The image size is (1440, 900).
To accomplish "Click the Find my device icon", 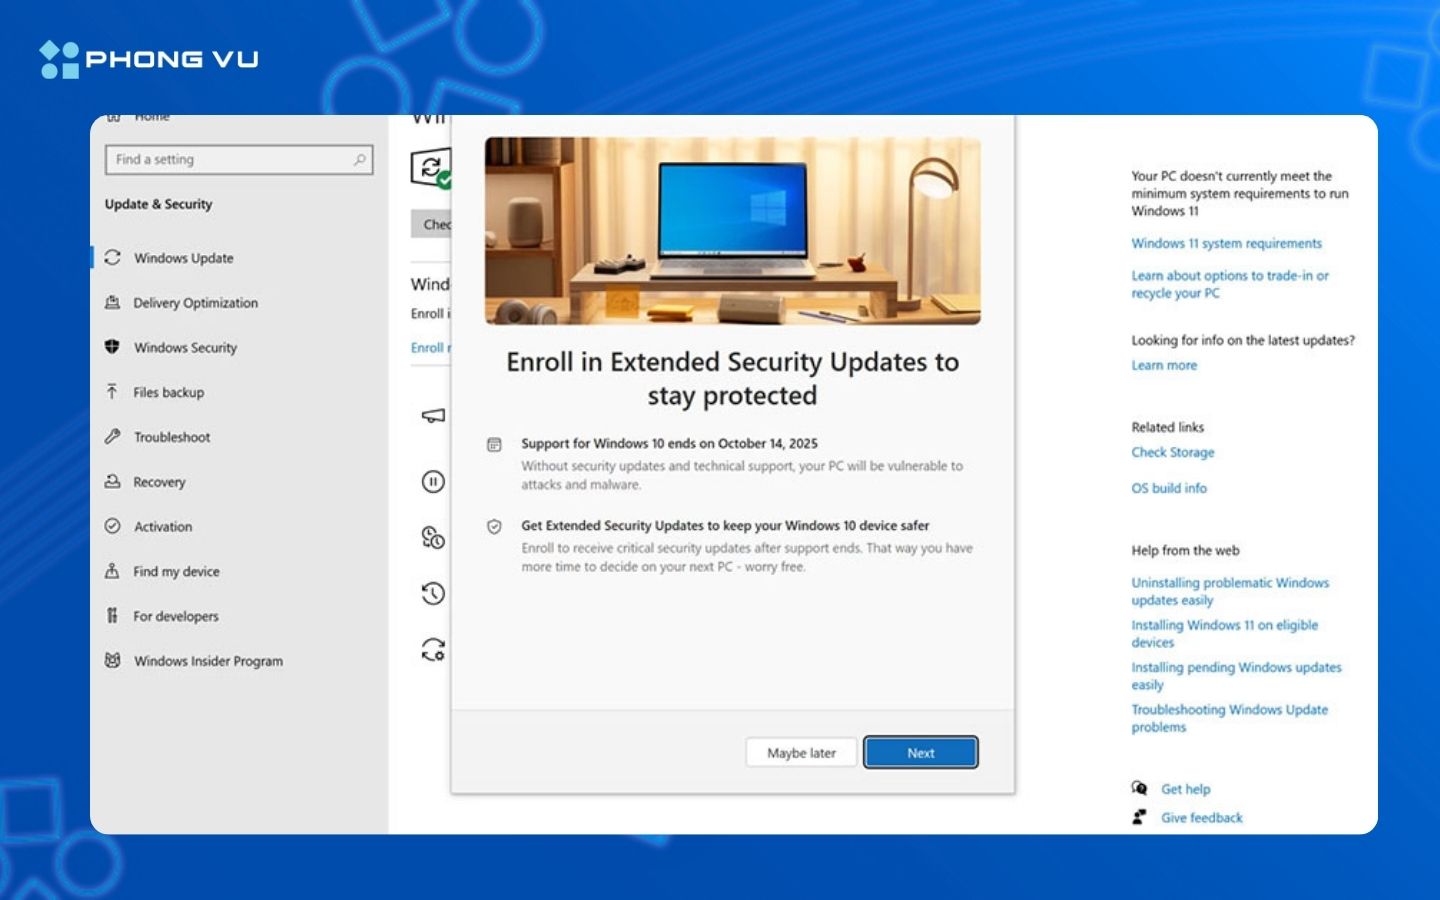I will 113,571.
